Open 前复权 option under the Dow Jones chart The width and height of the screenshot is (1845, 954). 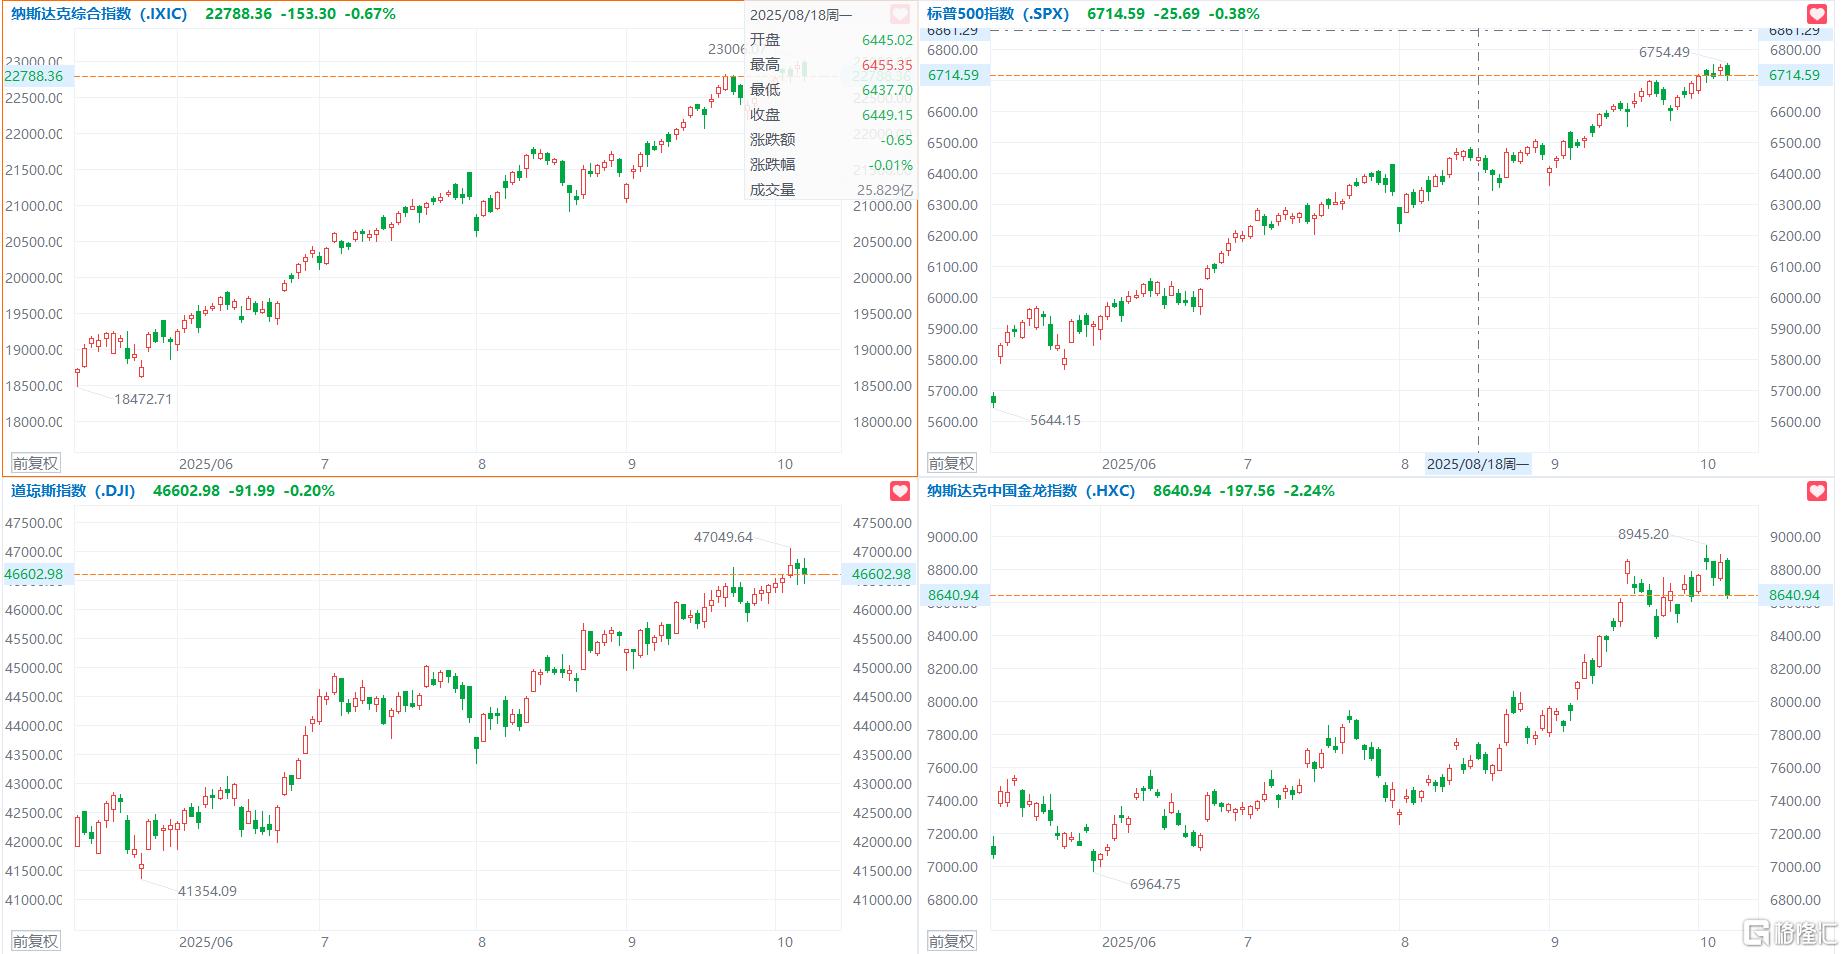click(35, 941)
